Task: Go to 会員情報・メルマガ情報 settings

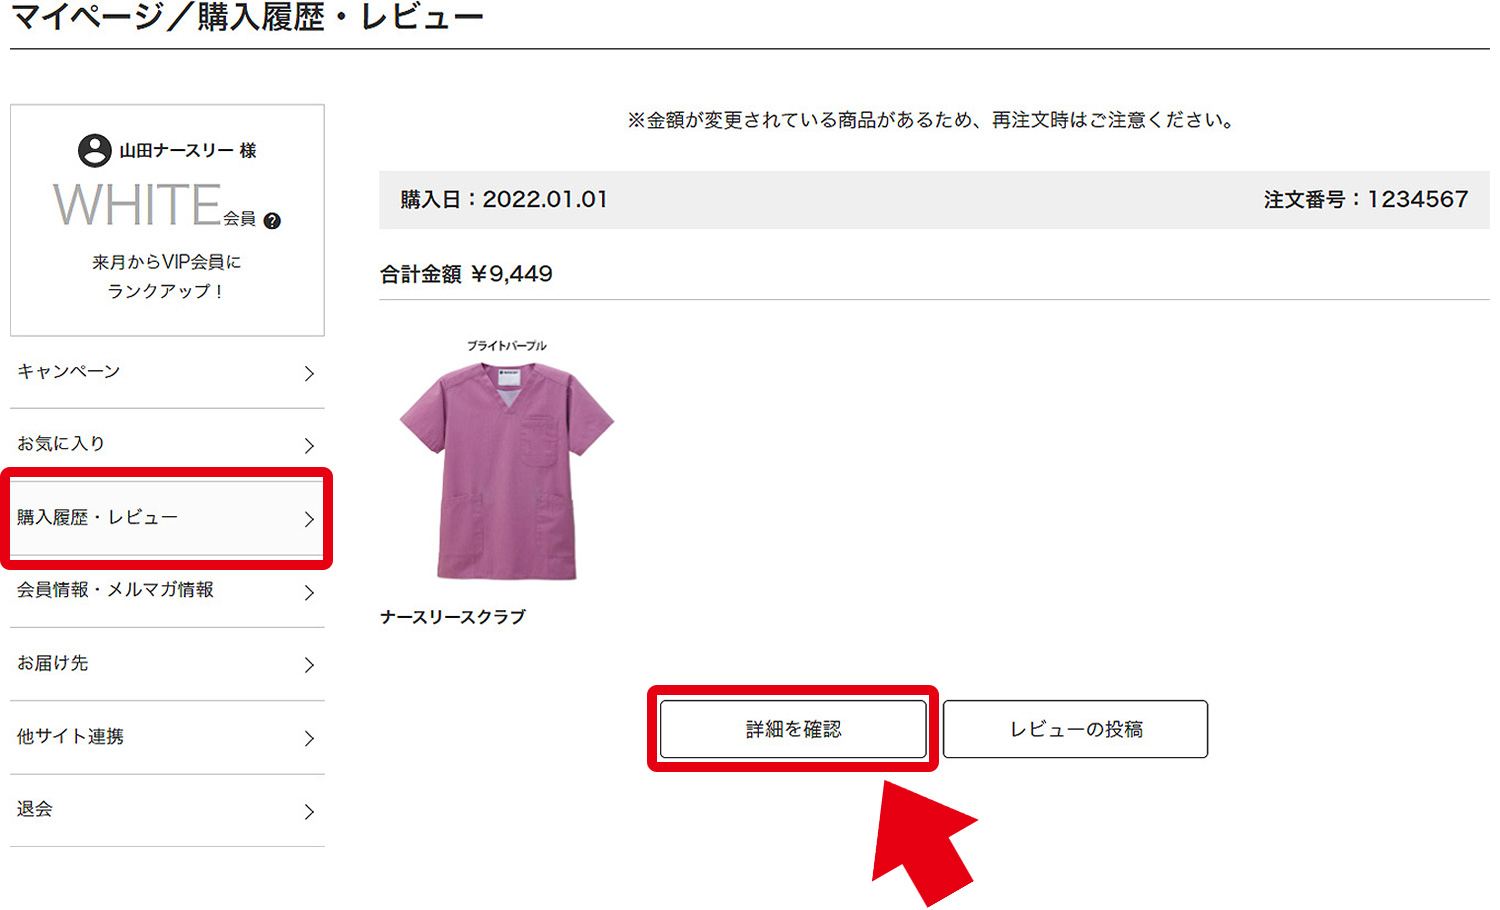Action: [x=115, y=590]
